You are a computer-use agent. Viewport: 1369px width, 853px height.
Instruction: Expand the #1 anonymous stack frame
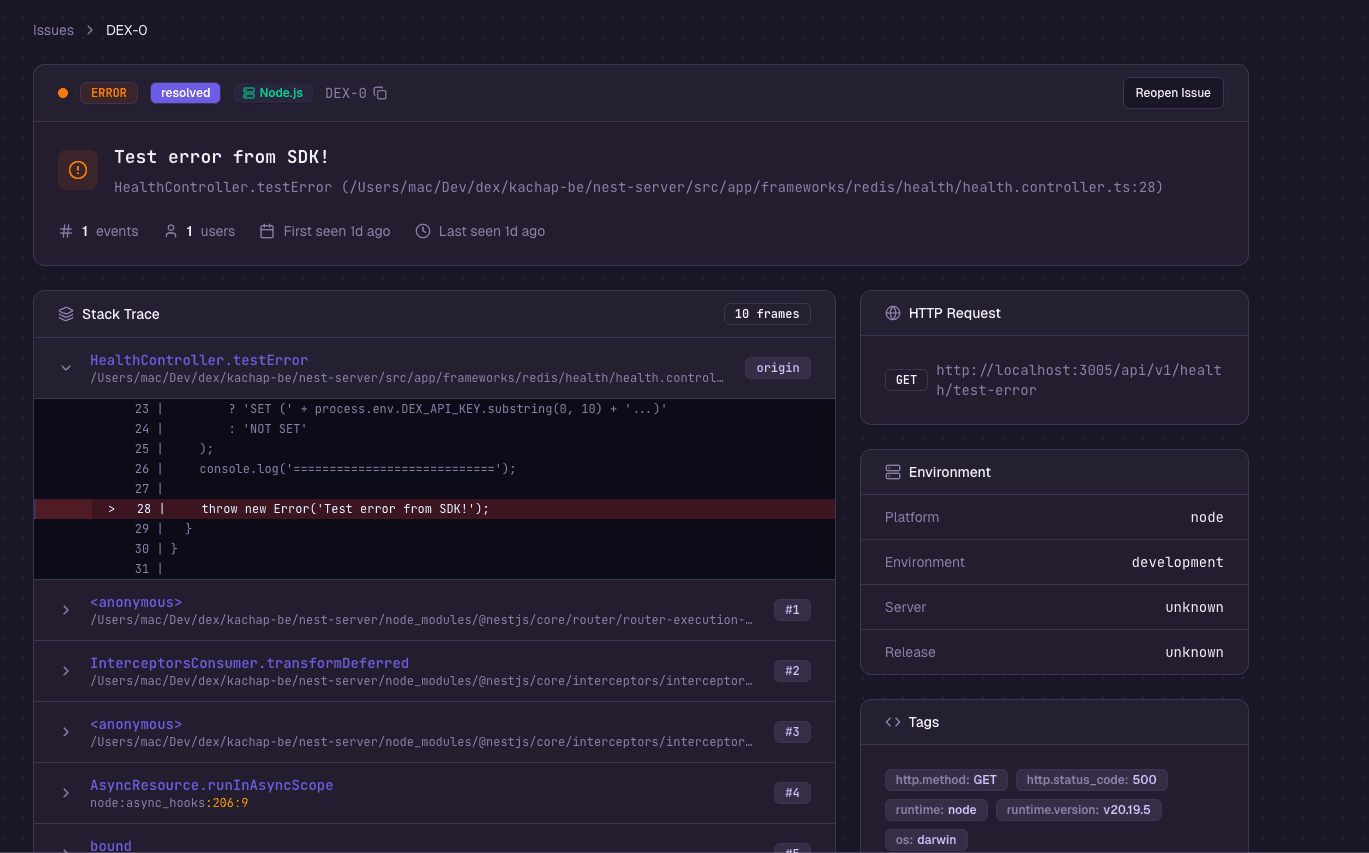(66, 610)
